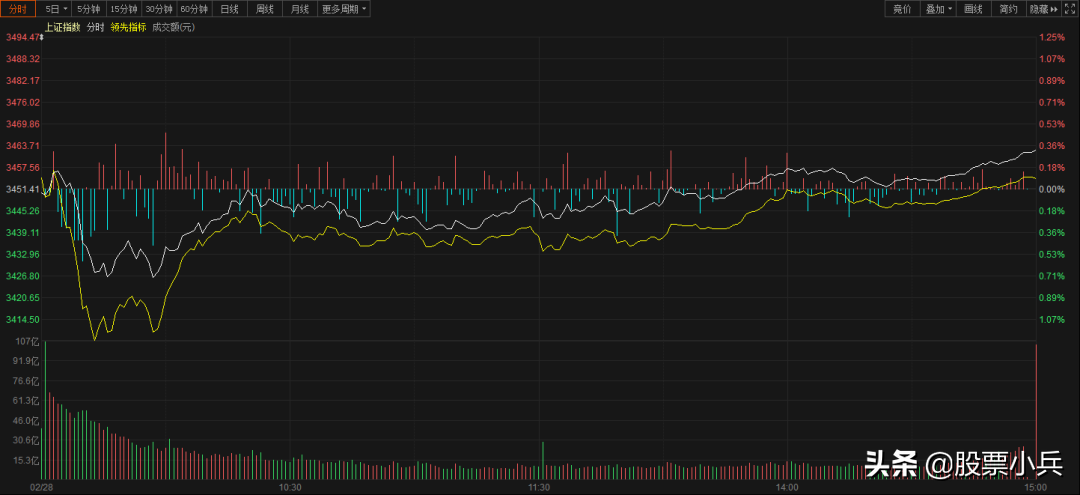1080x495 pixels.
Task: Click the fullscreen expand icon
Action: coord(1070,9)
